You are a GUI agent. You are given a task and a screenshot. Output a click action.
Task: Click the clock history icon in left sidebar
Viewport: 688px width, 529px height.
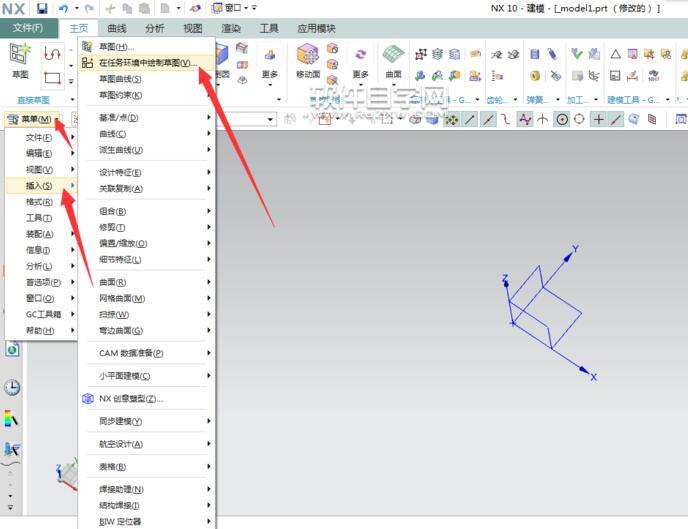click(12, 387)
